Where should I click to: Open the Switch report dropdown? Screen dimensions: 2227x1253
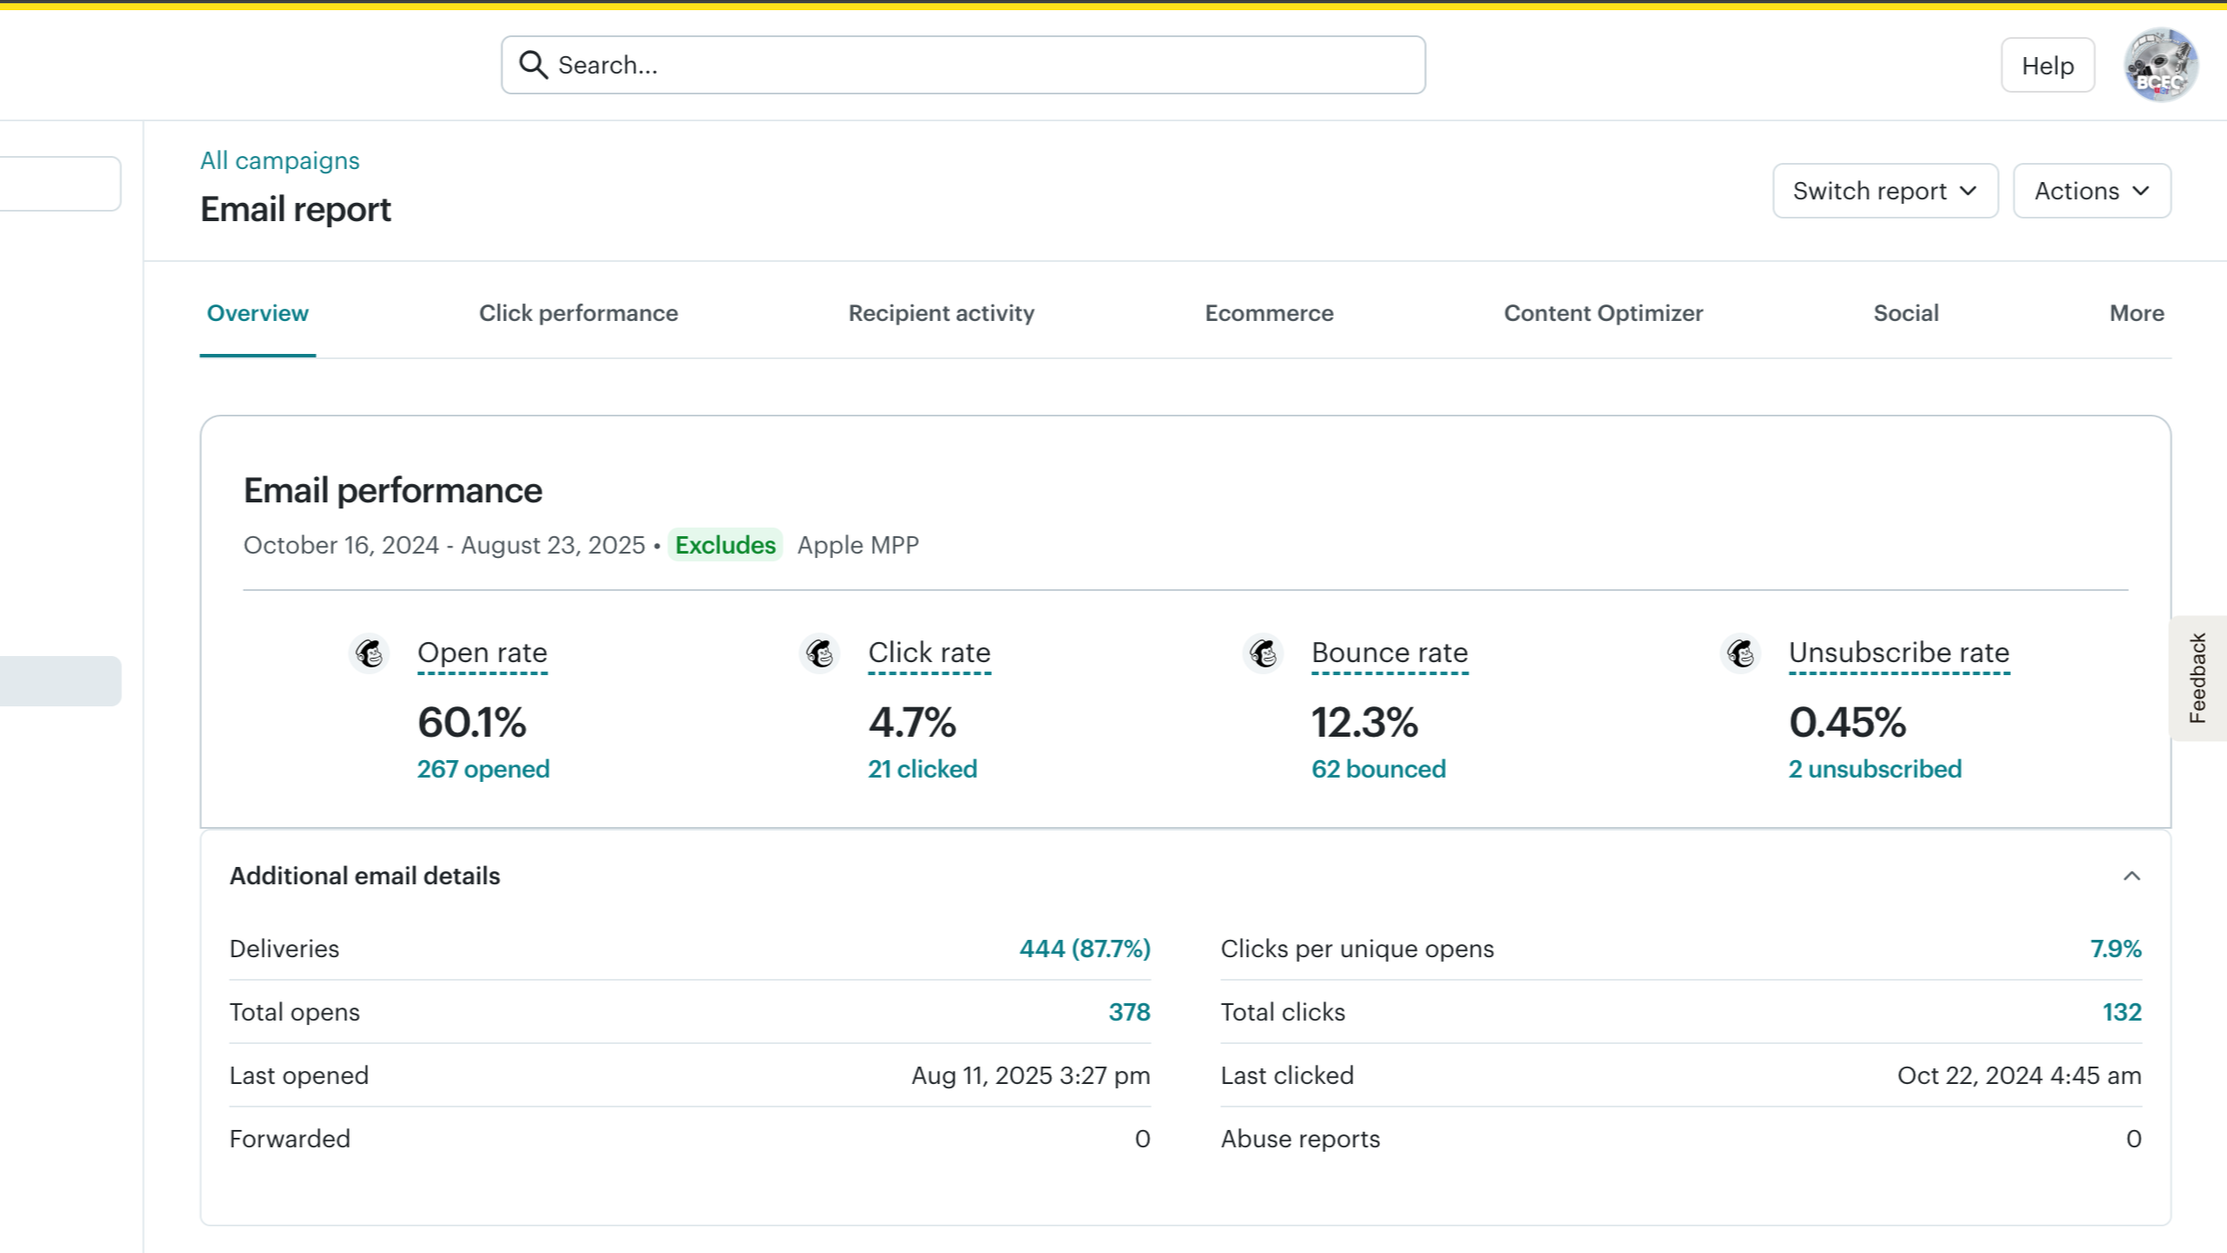click(x=1885, y=191)
